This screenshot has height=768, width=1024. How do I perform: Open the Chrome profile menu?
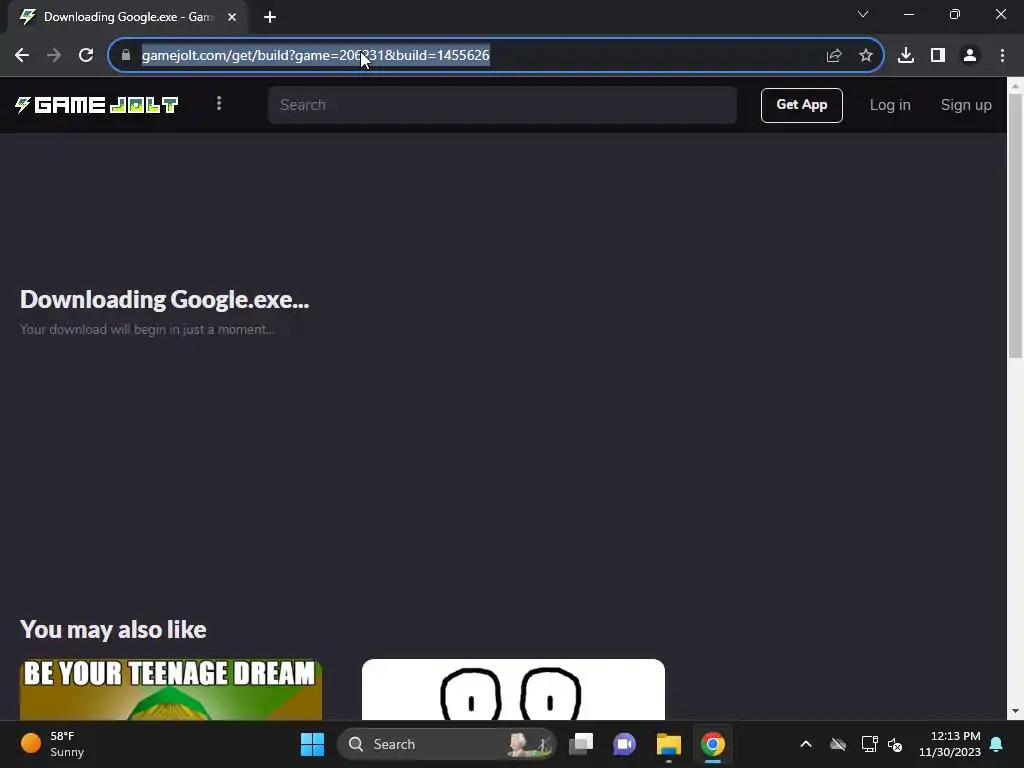click(970, 56)
